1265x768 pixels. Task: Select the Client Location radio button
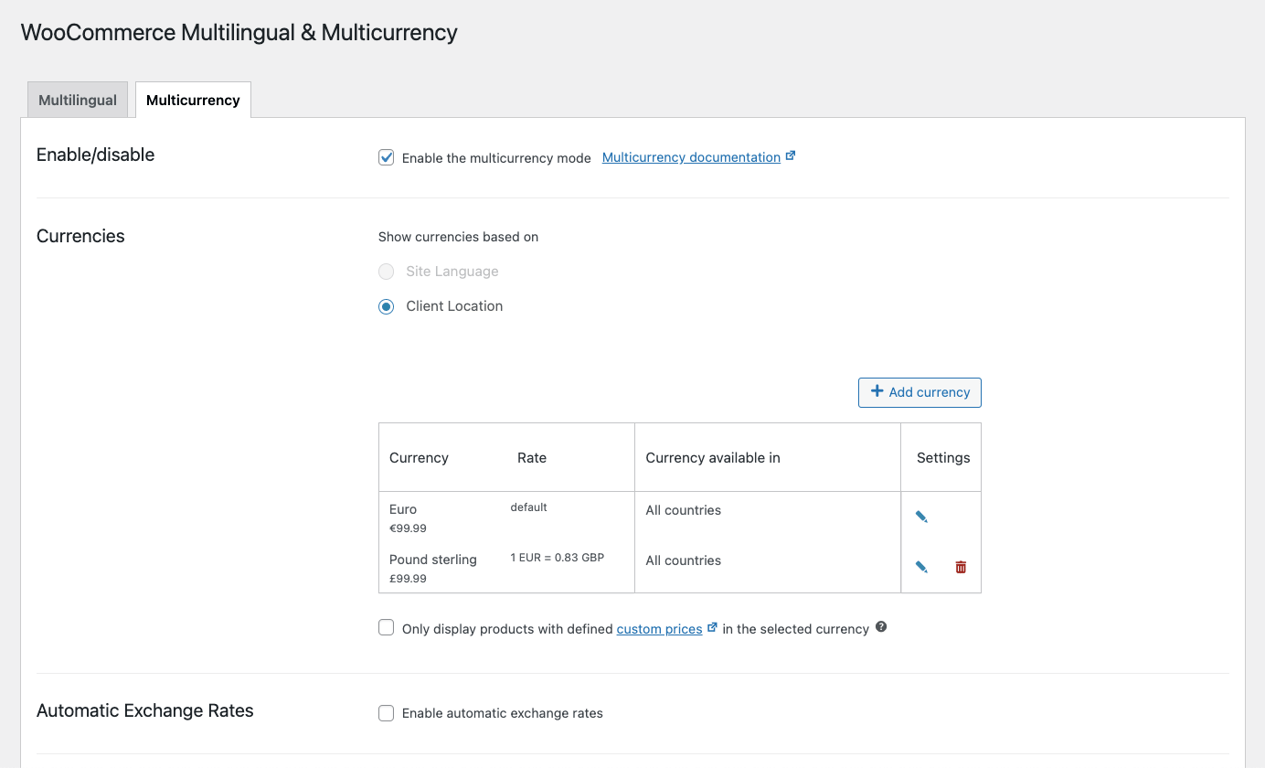pyautogui.click(x=386, y=306)
